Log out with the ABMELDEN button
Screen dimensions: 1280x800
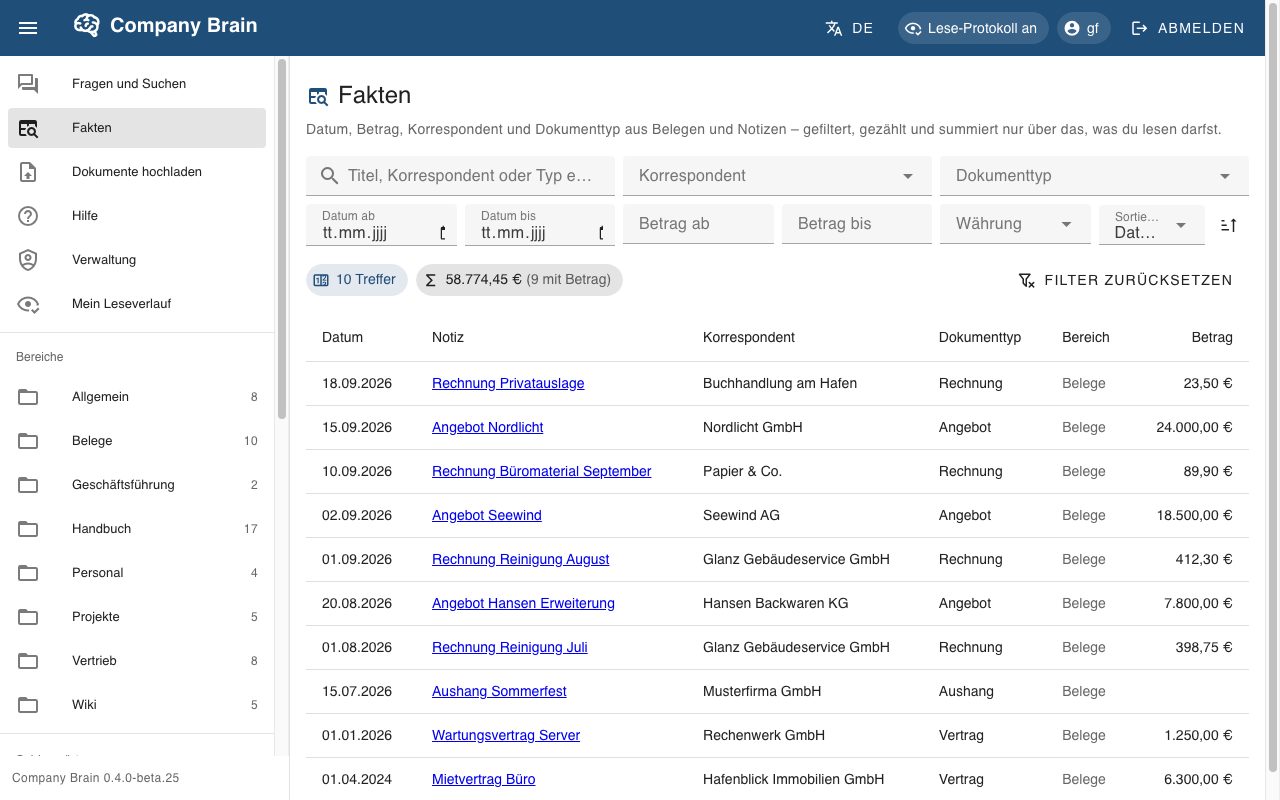(1188, 28)
